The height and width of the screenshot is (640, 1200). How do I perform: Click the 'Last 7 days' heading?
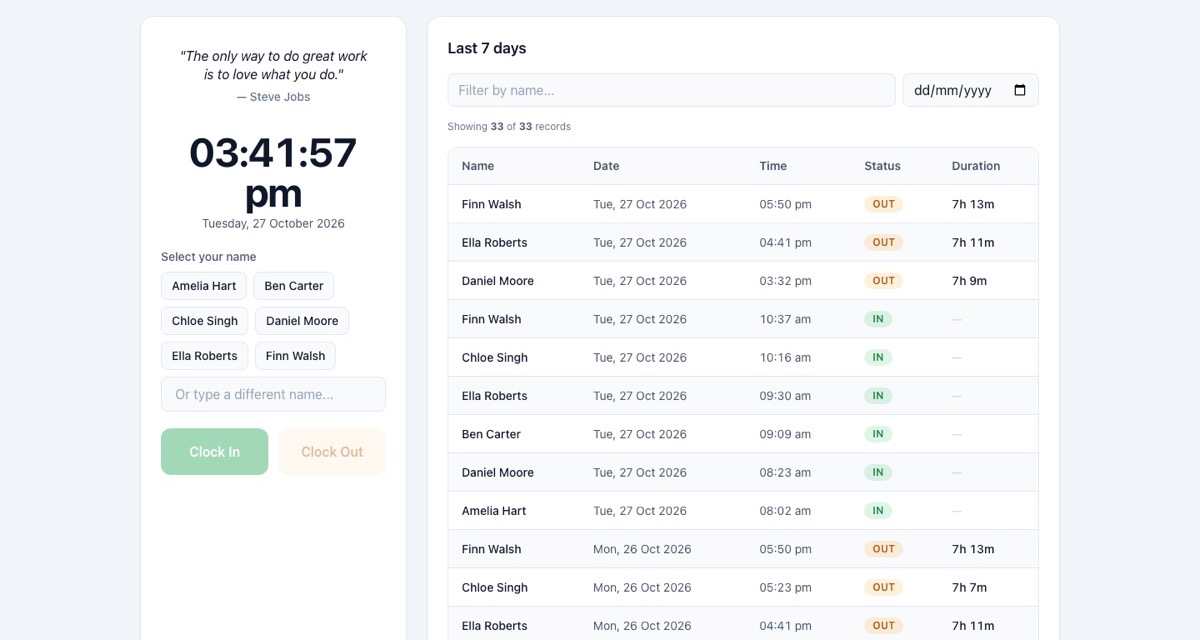[x=487, y=48]
